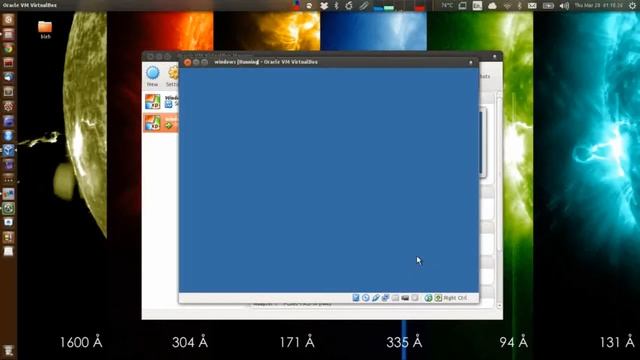Image resolution: width=640 pixels, height=360 pixels.
Task: Click the optical disc status icon
Action: [x=365, y=298]
